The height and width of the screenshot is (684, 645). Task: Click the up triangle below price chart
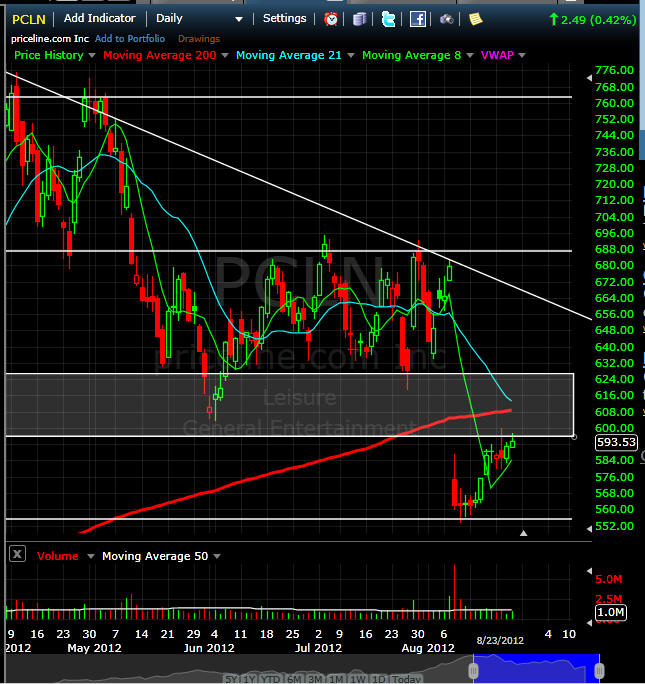coord(524,533)
